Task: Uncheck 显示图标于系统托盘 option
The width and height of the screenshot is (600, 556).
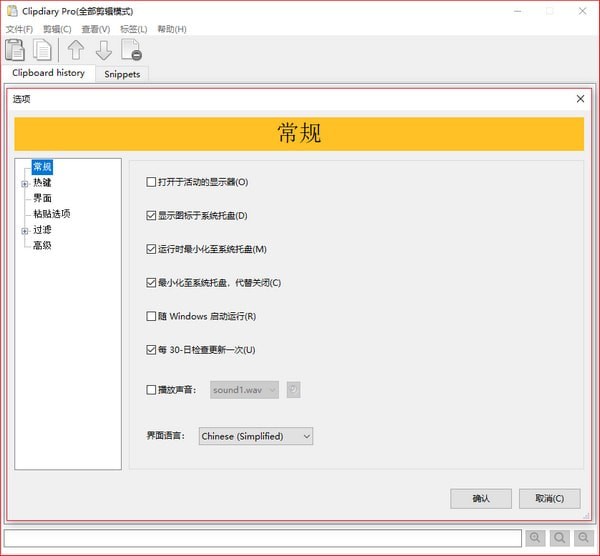Action: tap(151, 215)
